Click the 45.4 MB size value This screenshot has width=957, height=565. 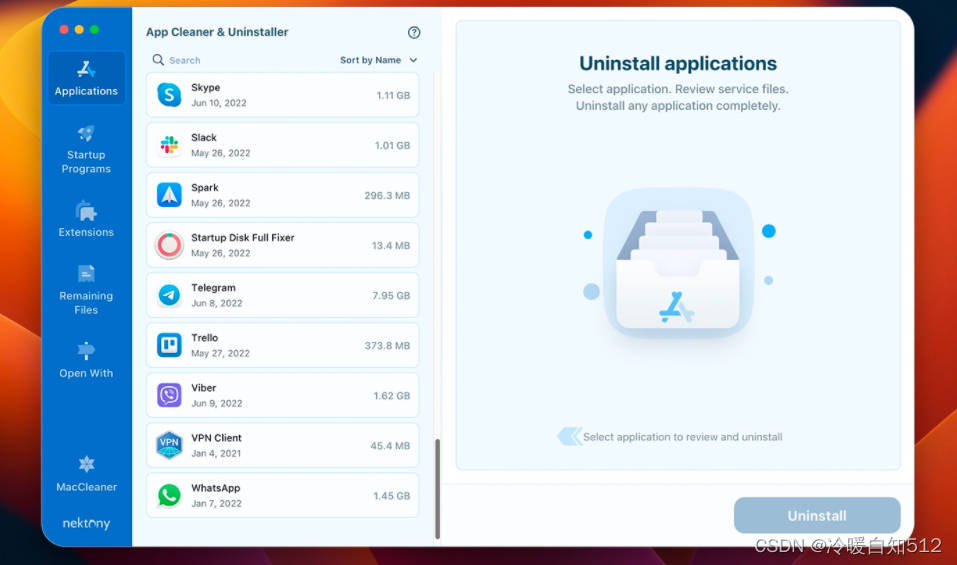390,445
